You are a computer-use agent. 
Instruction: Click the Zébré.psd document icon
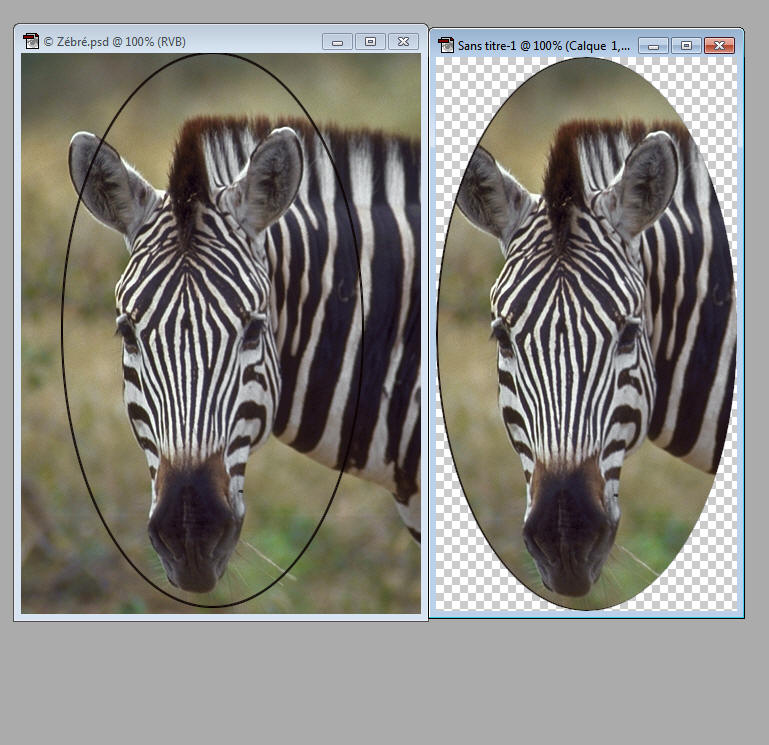[x=31, y=41]
